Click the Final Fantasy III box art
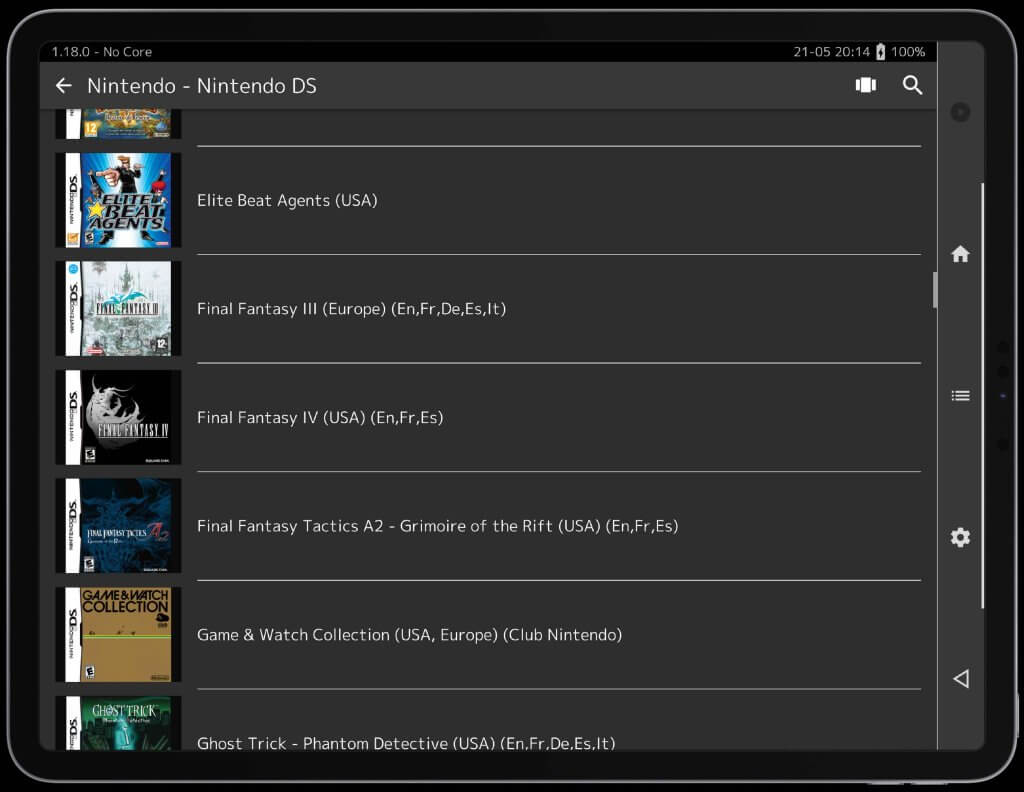 117,308
